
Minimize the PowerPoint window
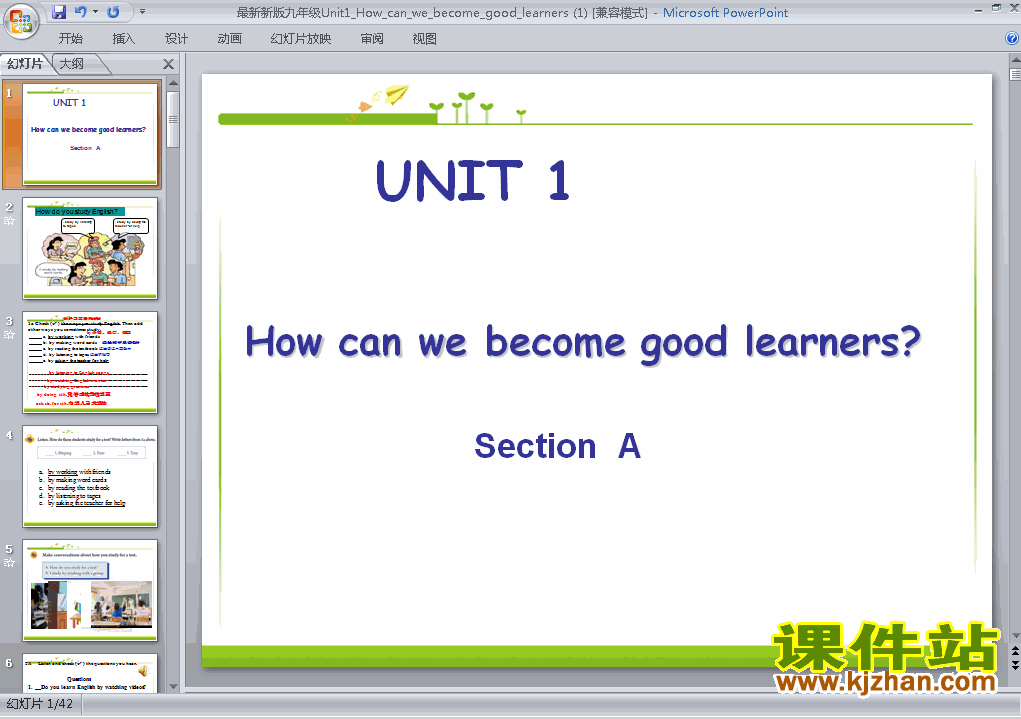pyautogui.click(x=978, y=9)
